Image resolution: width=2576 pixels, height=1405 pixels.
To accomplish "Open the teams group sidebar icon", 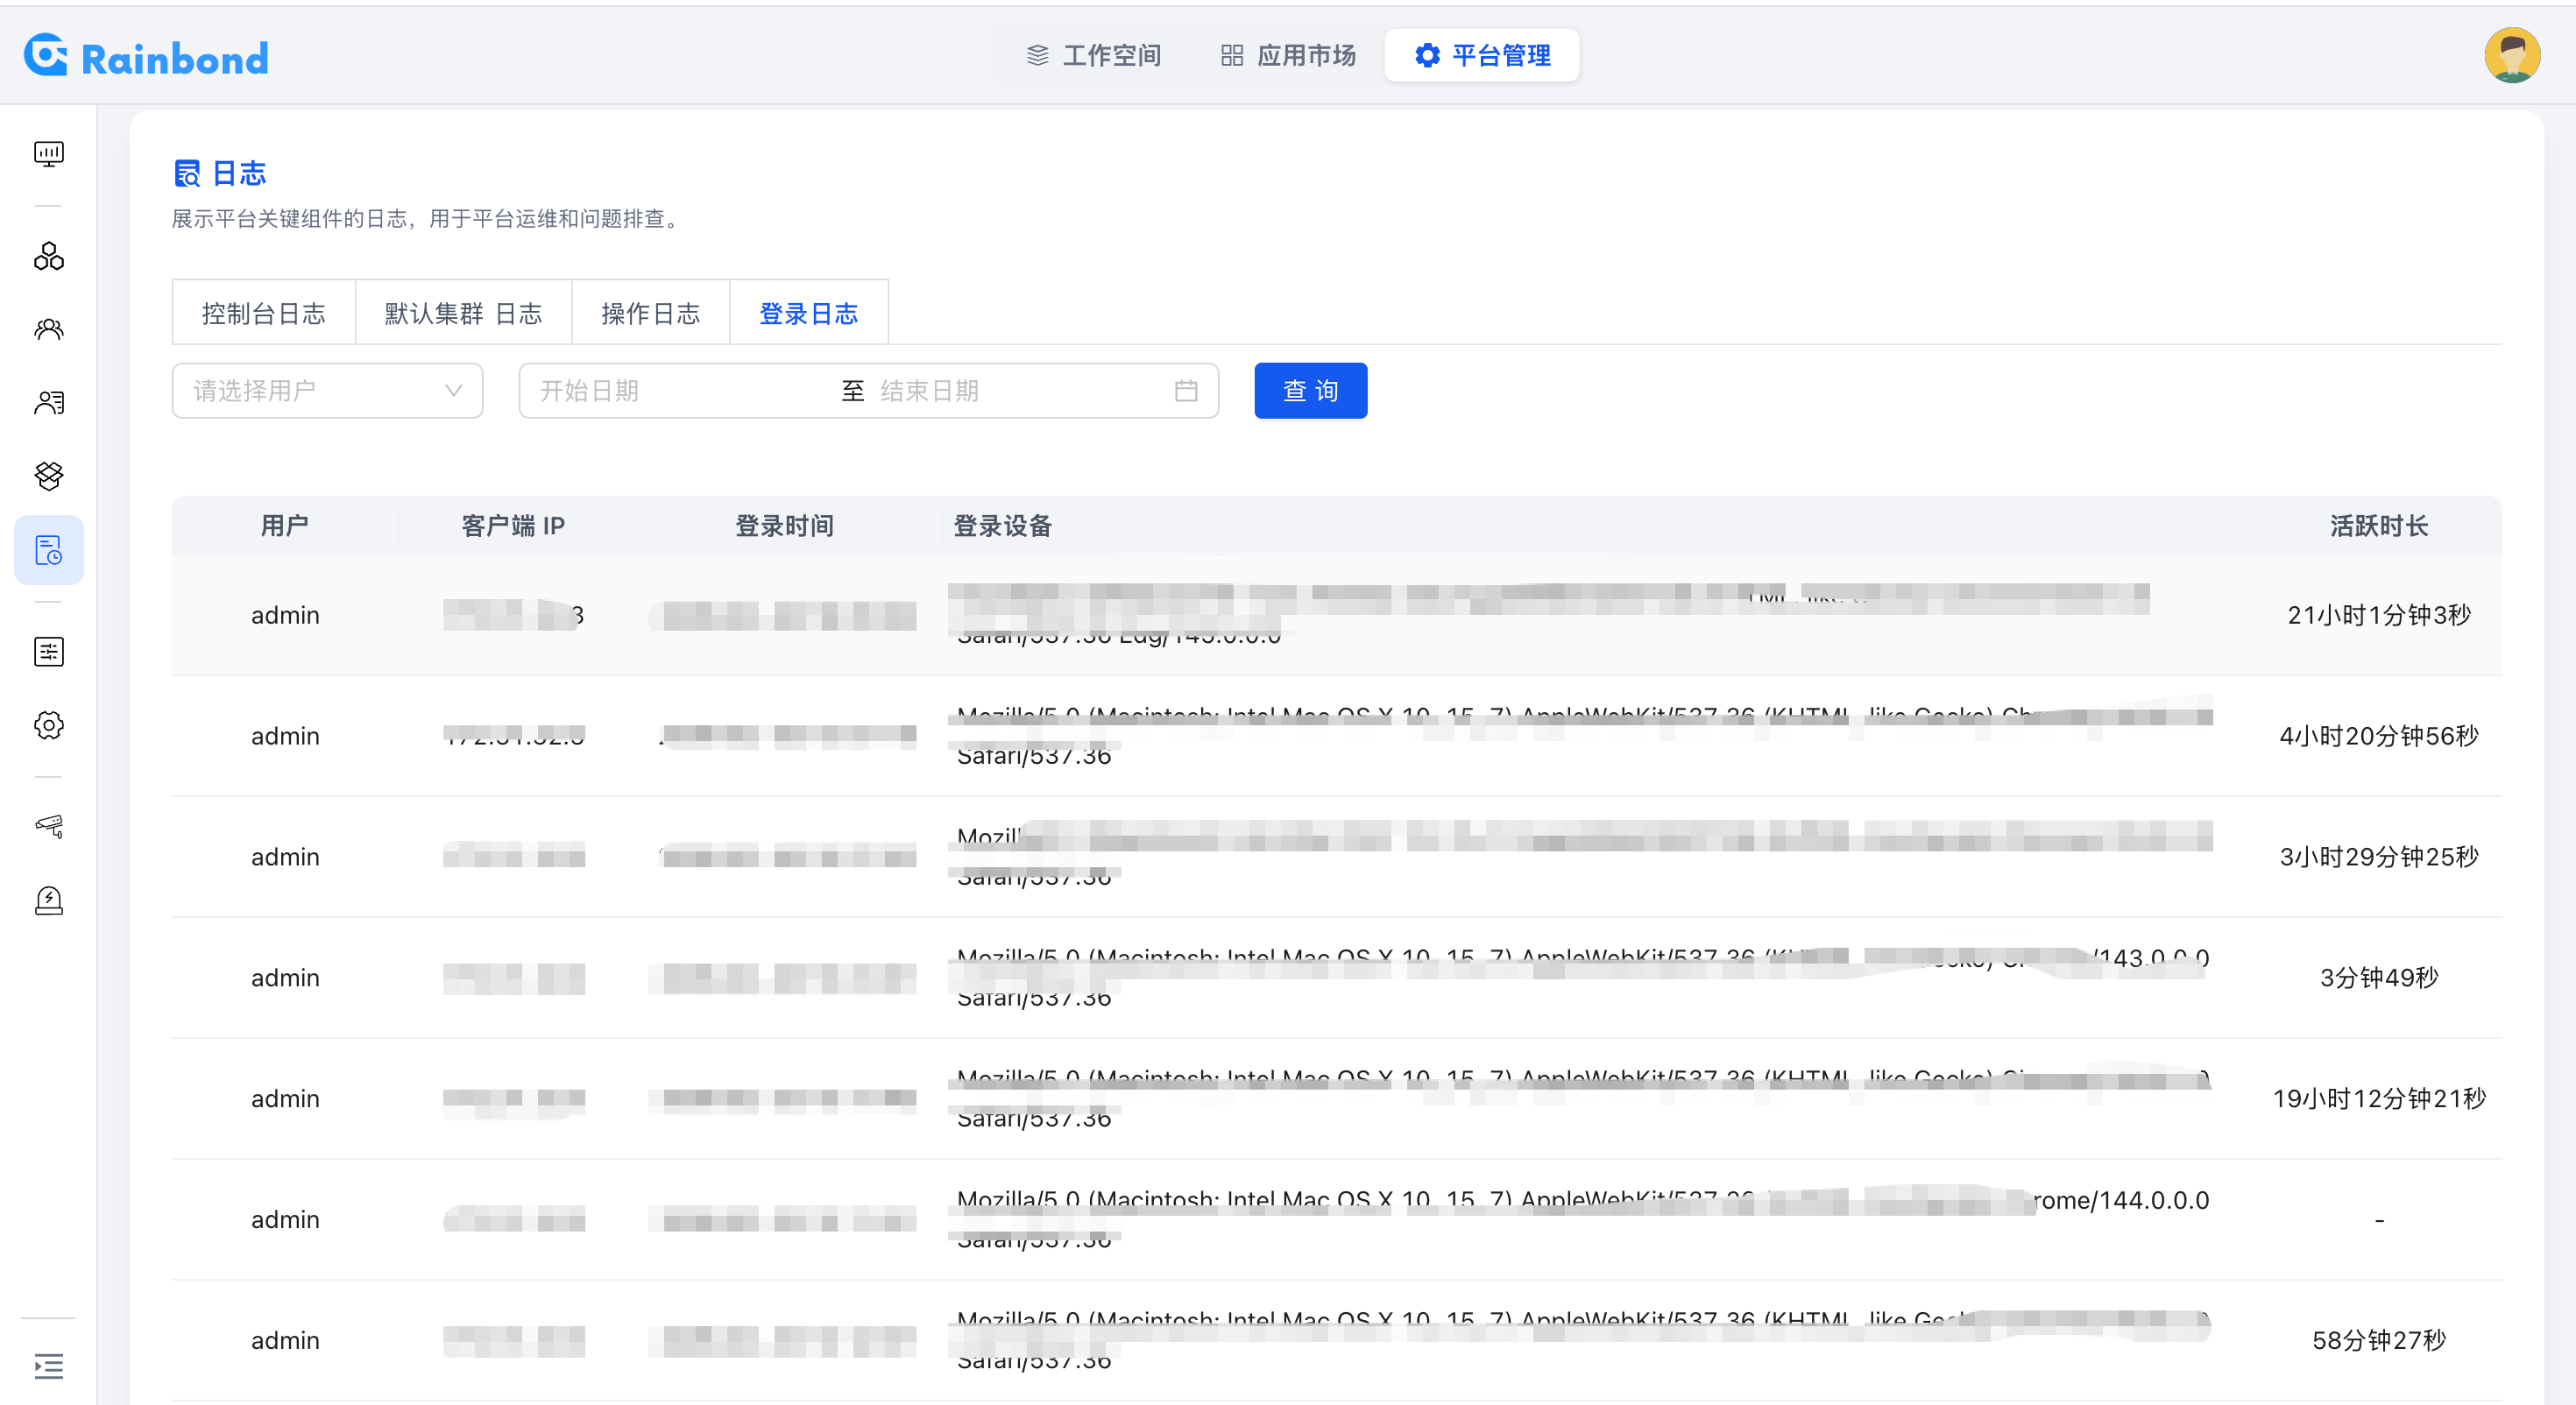I will [48, 329].
